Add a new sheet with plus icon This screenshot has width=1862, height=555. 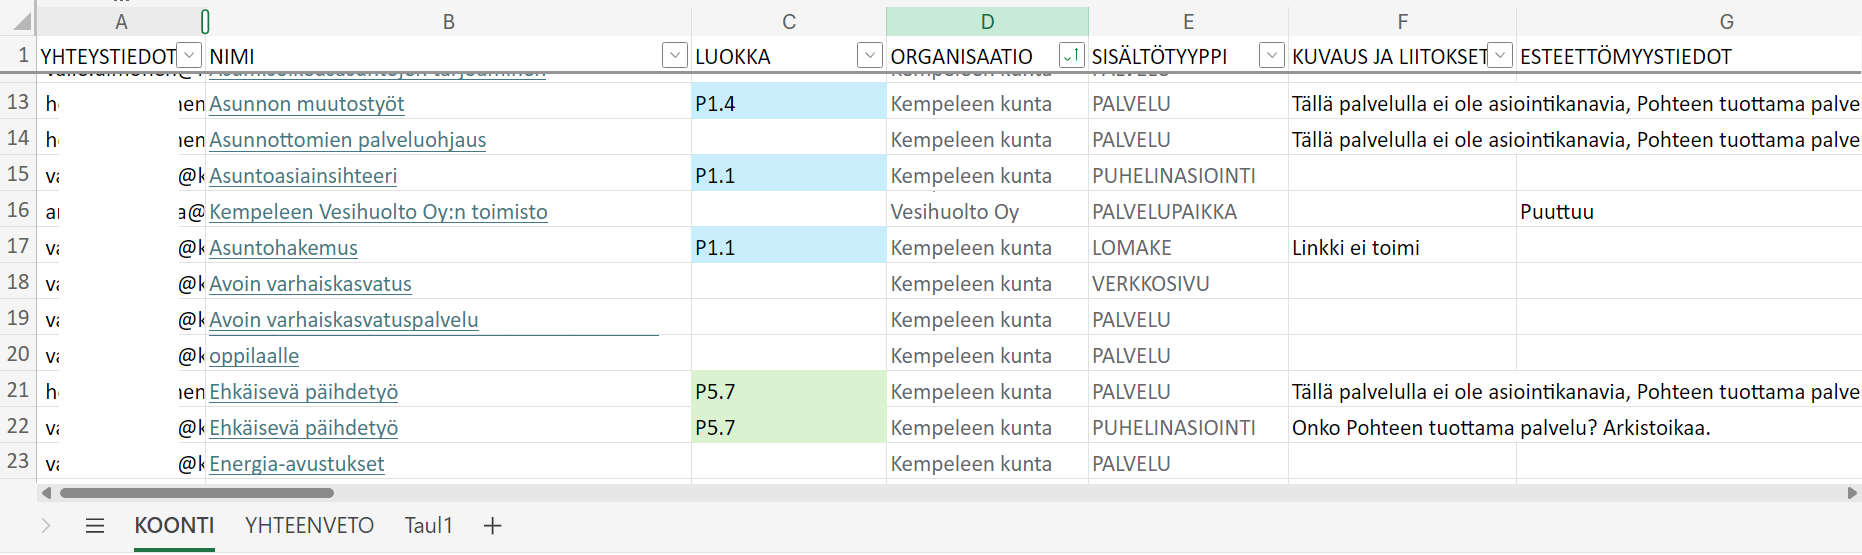tap(492, 526)
